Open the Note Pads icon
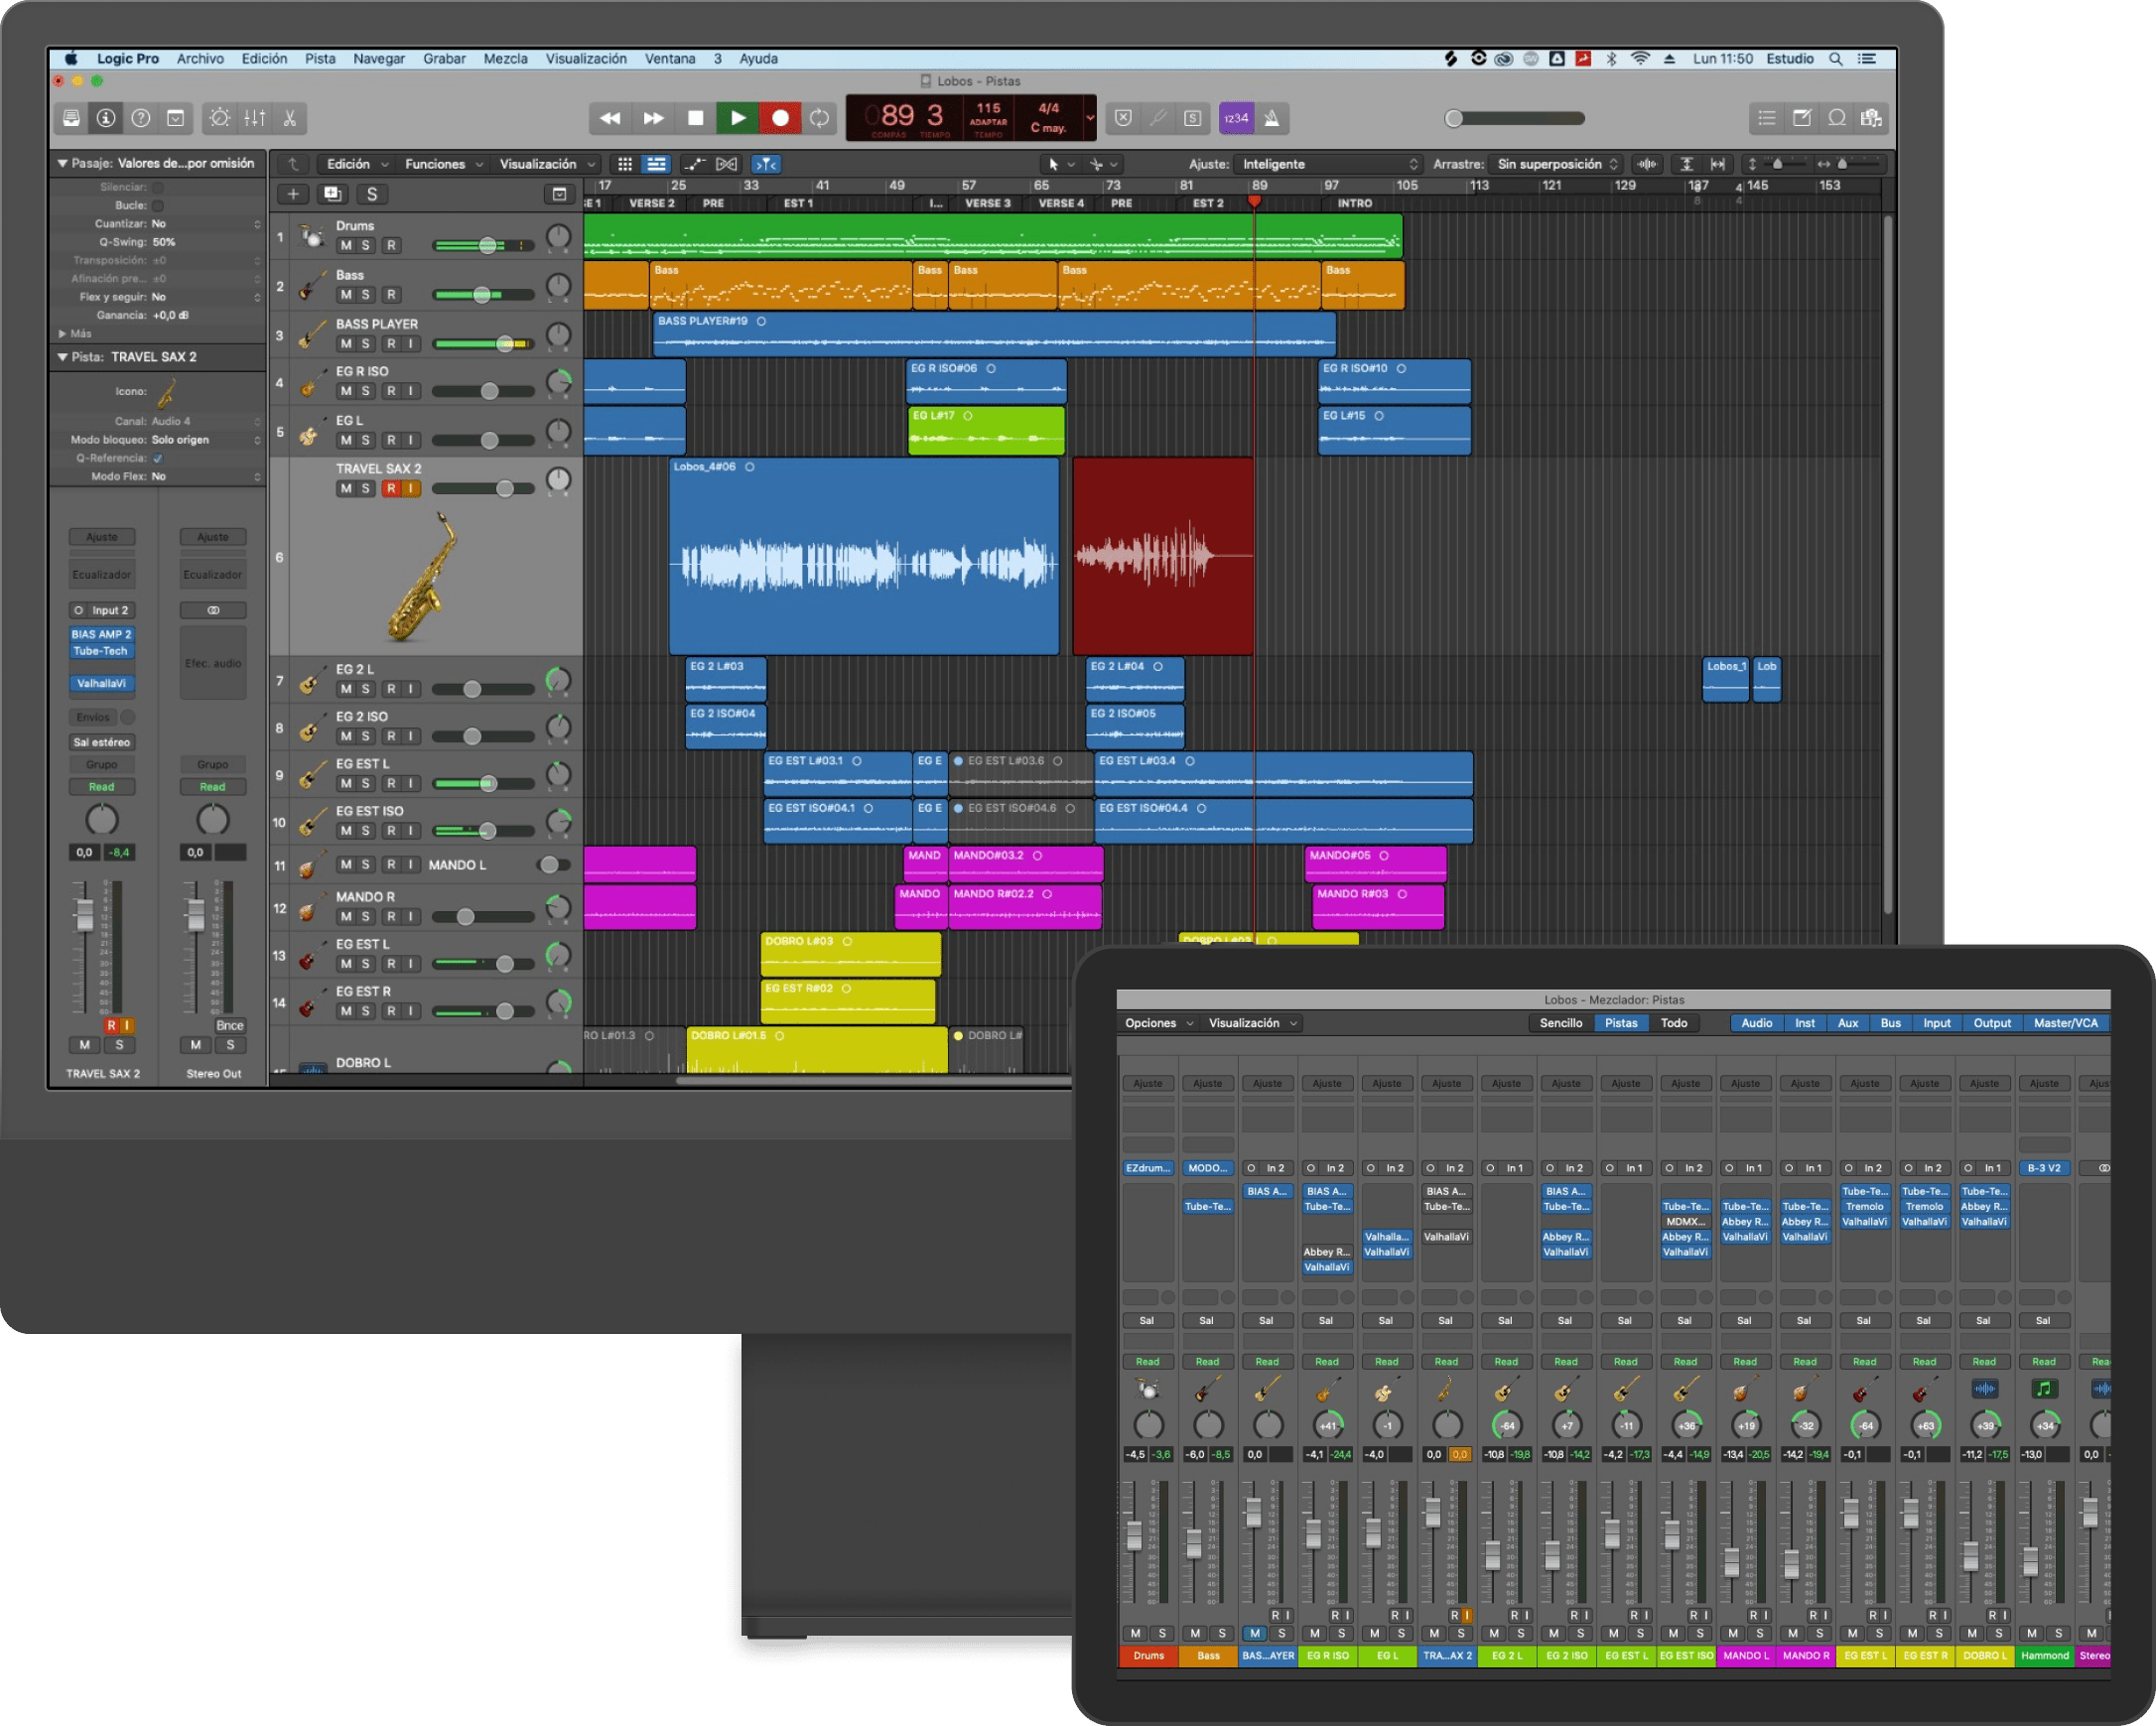 [x=1802, y=118]
